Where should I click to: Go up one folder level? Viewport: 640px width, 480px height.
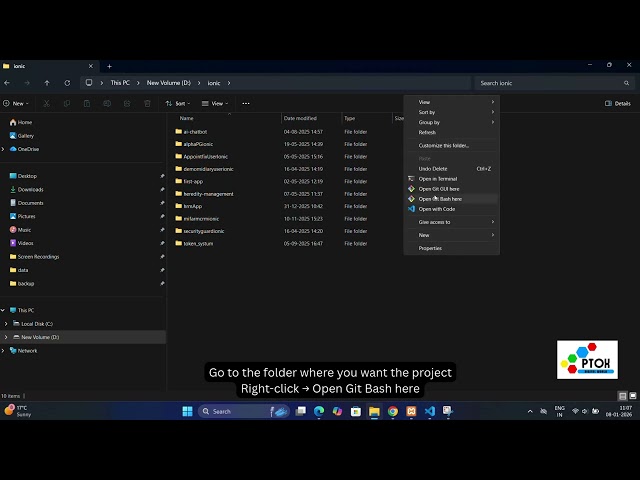tap(47, 83)
